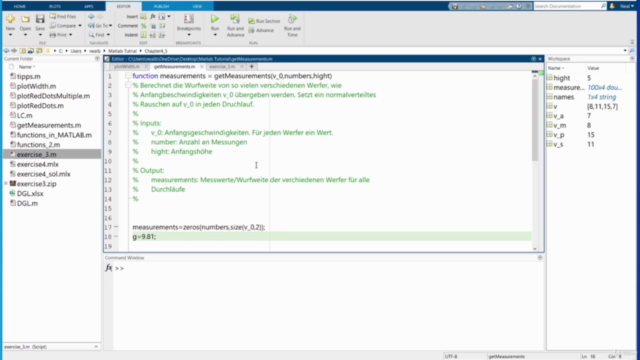
Task: Open the Open dropdown arrow
Action: tap(25, 35)
